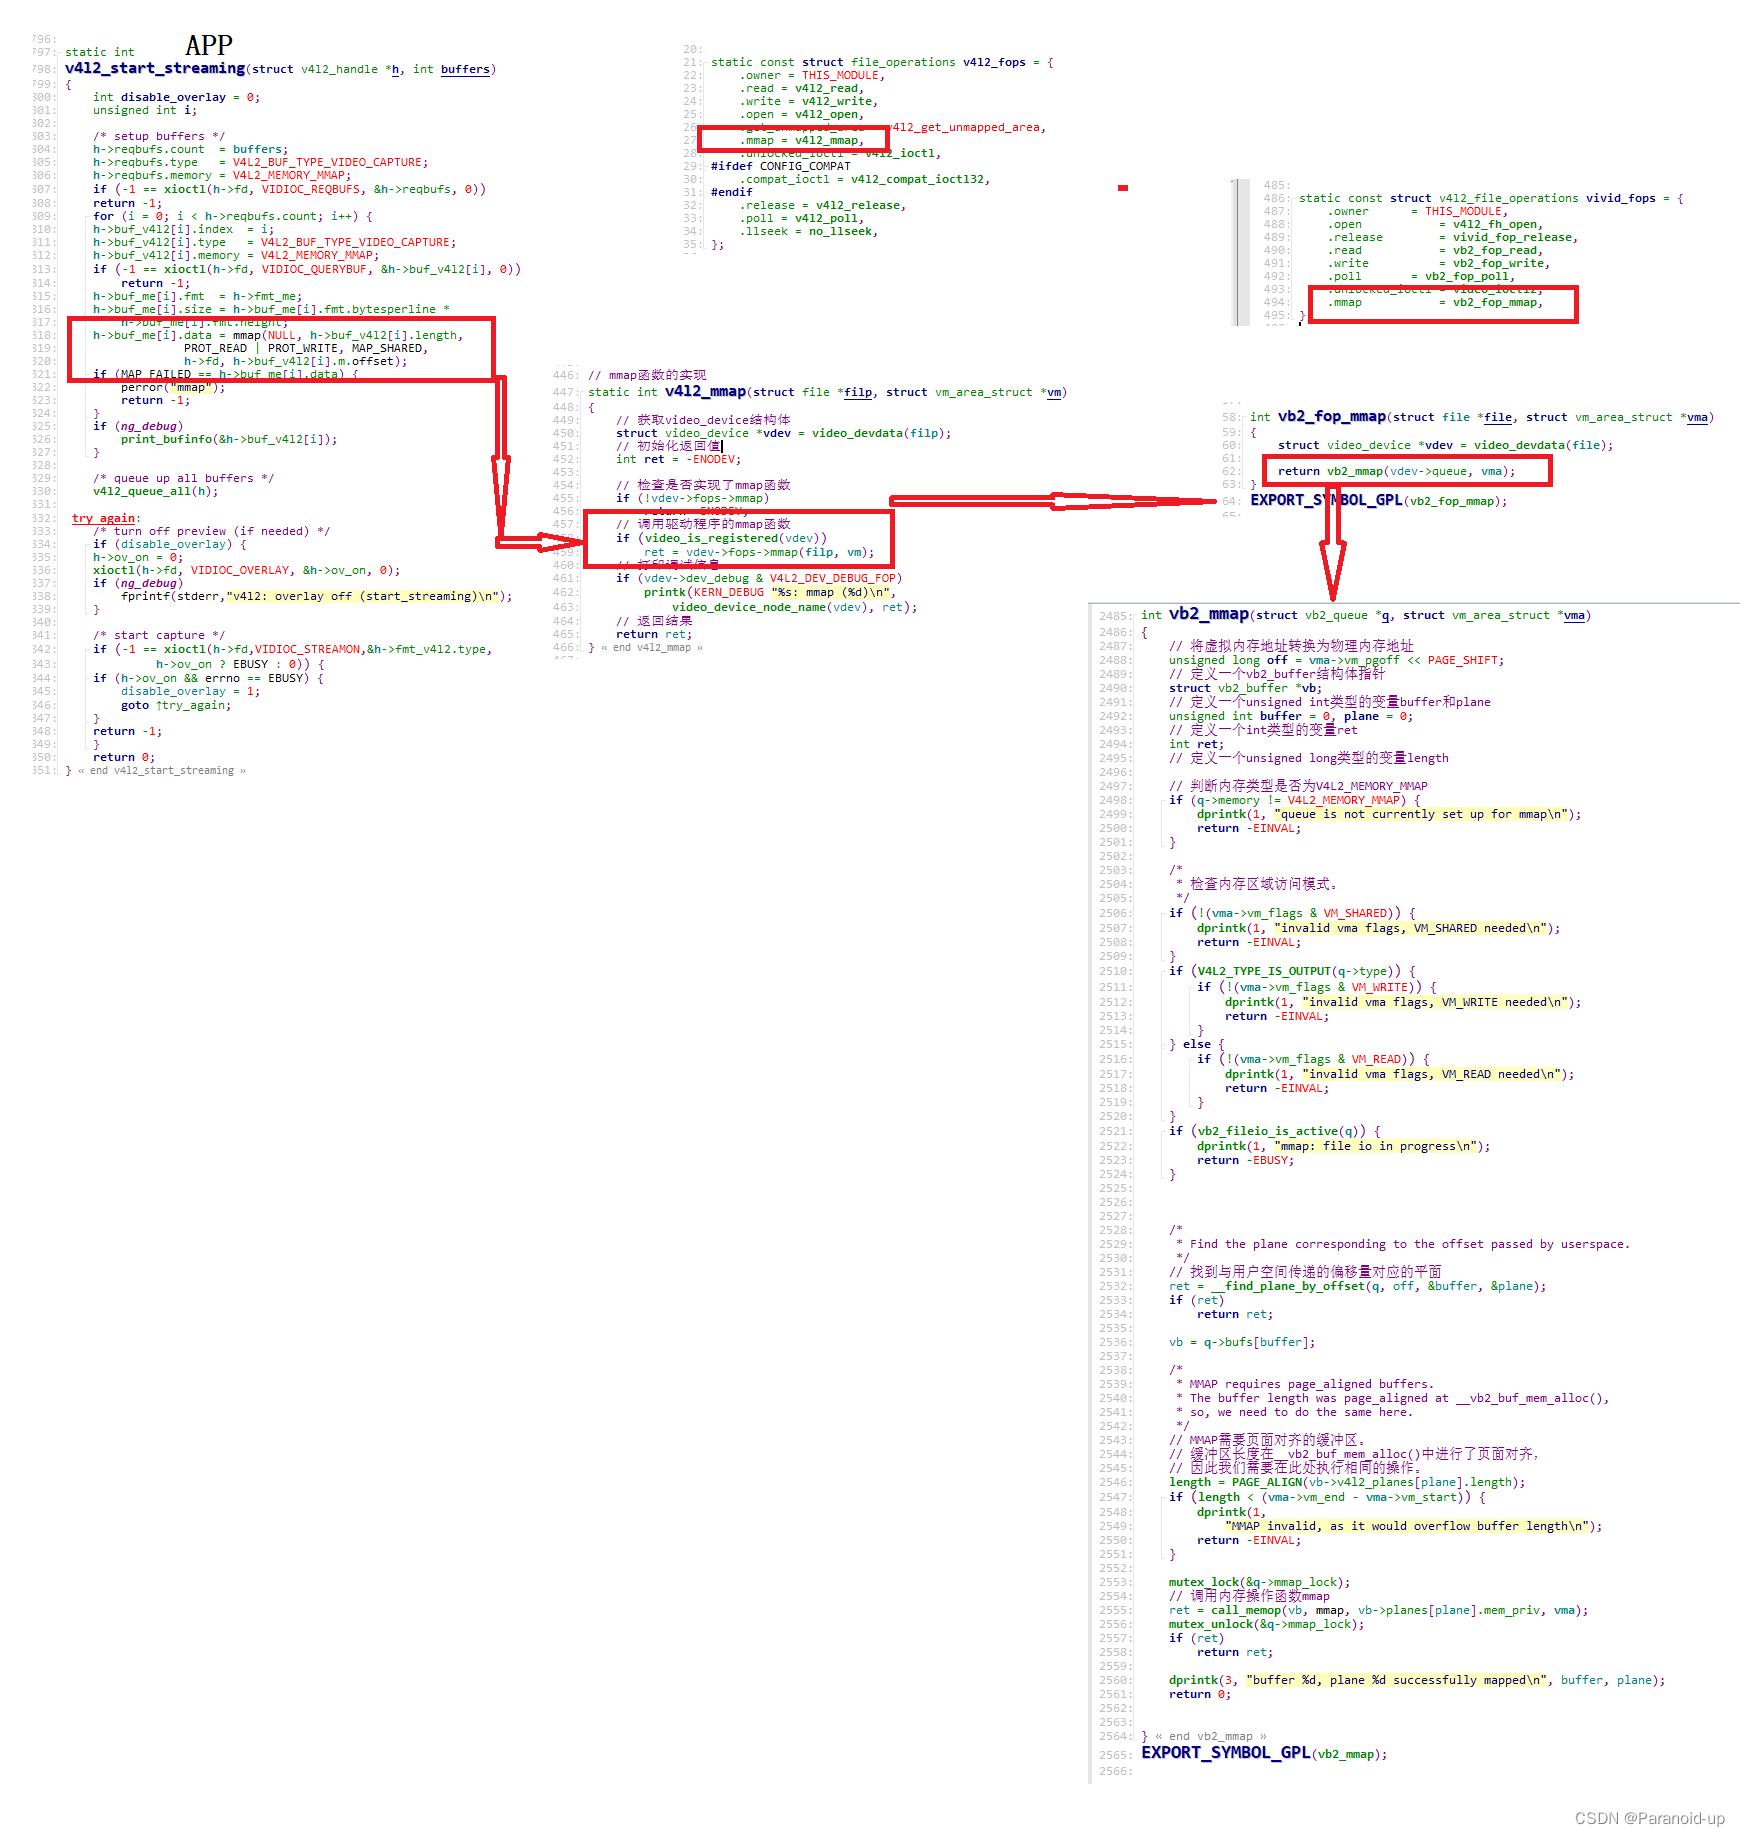
Task: Click the "if (vb2_fileio_is_active(q))" line
Action: pos(1274,1131)
